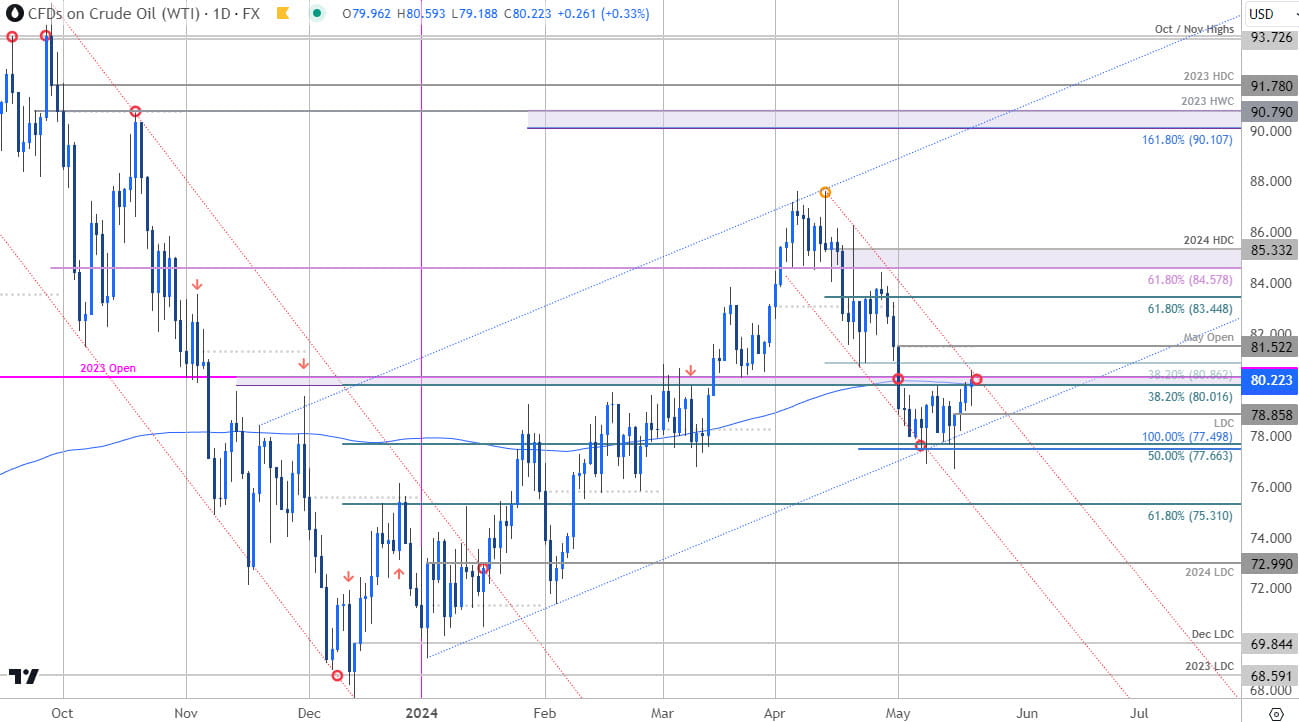Click the May Open level label
The image size is (1299, 722).
[1208, 337]
